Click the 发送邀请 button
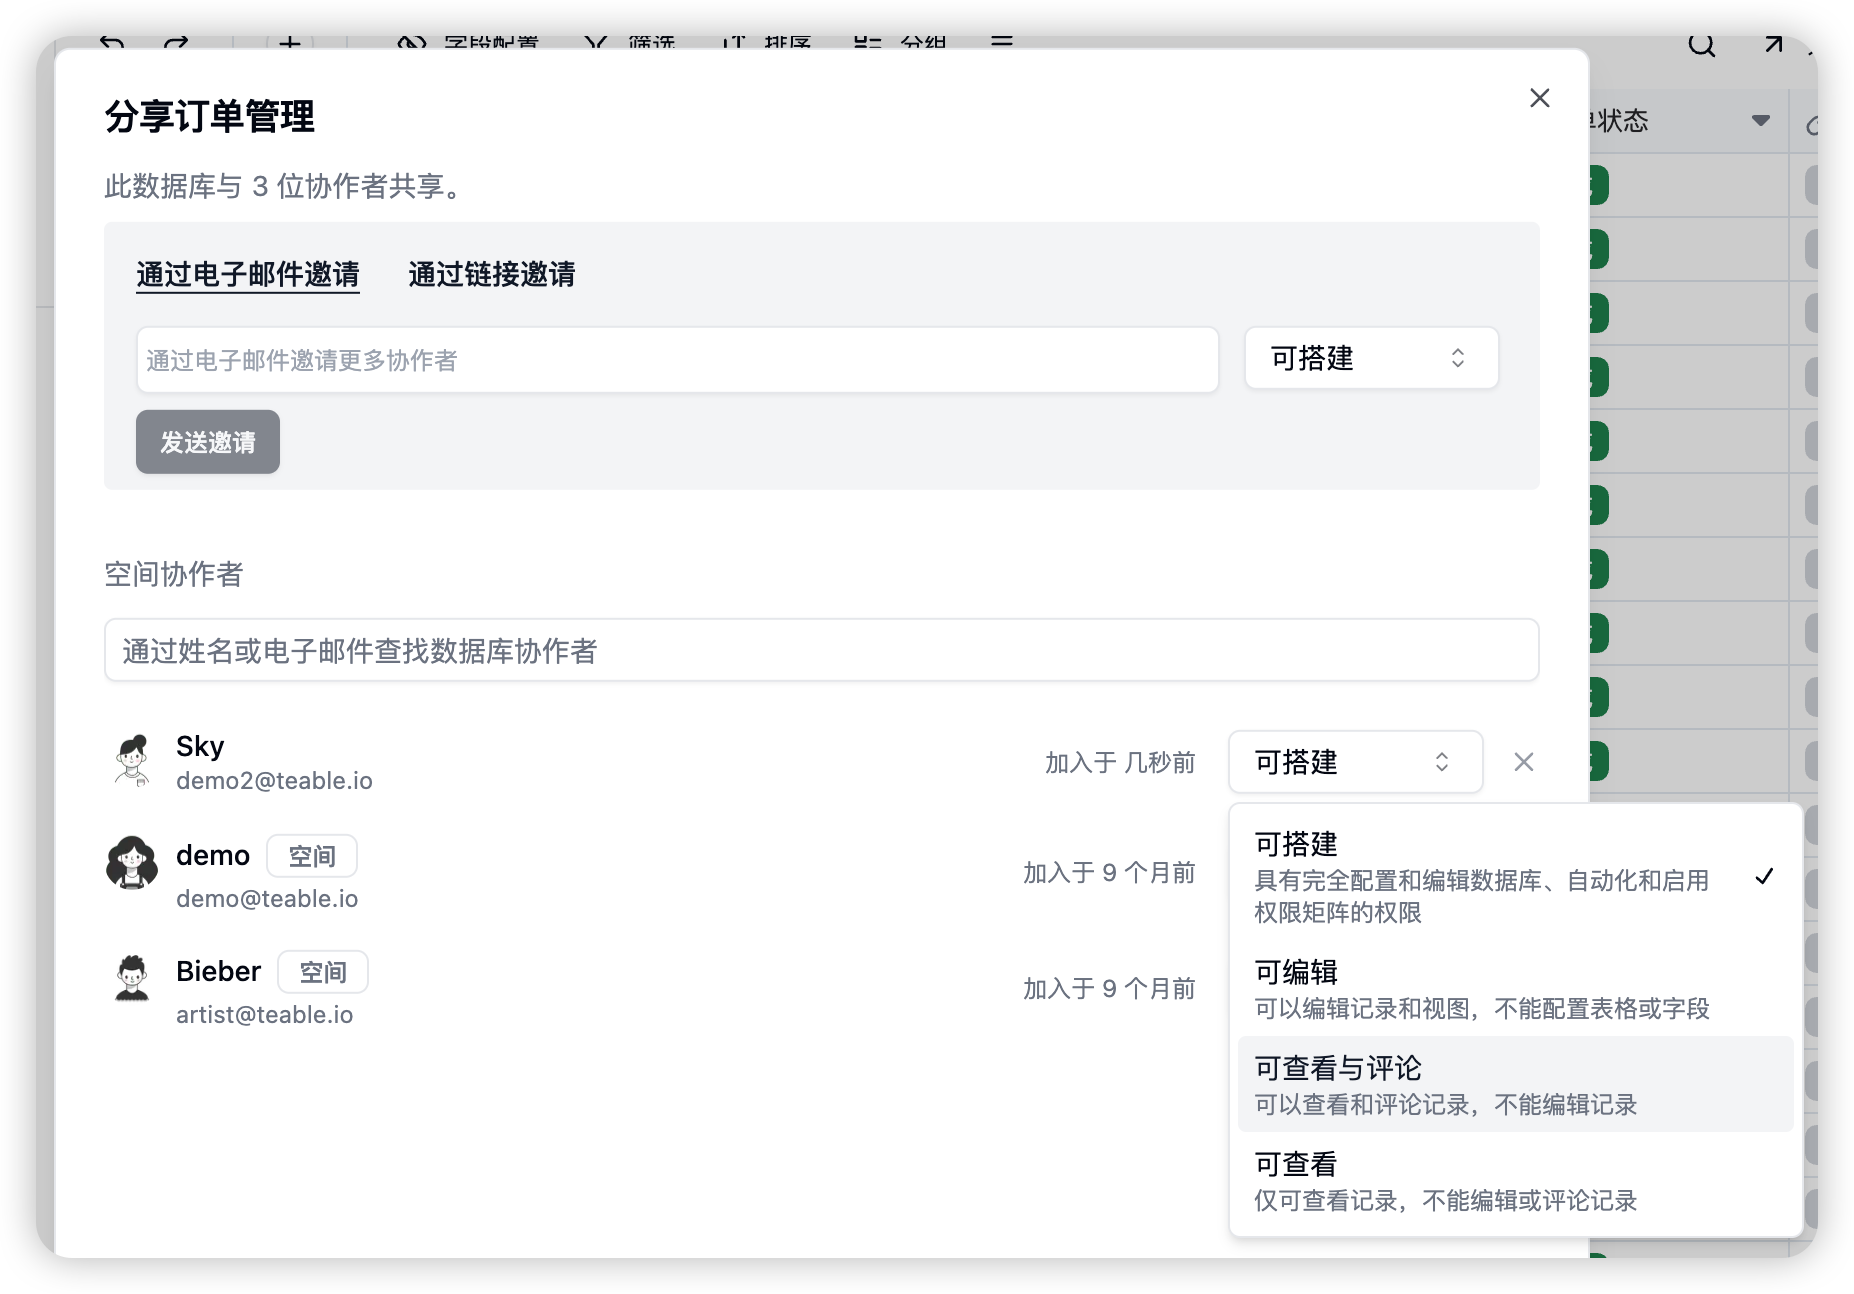The image size is (1854, 1294). 207,441
